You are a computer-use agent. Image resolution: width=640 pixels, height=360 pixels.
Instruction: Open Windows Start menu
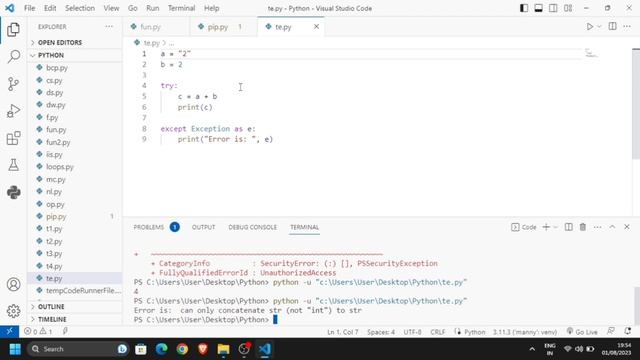pyautogui.click(x=15, y=349)
